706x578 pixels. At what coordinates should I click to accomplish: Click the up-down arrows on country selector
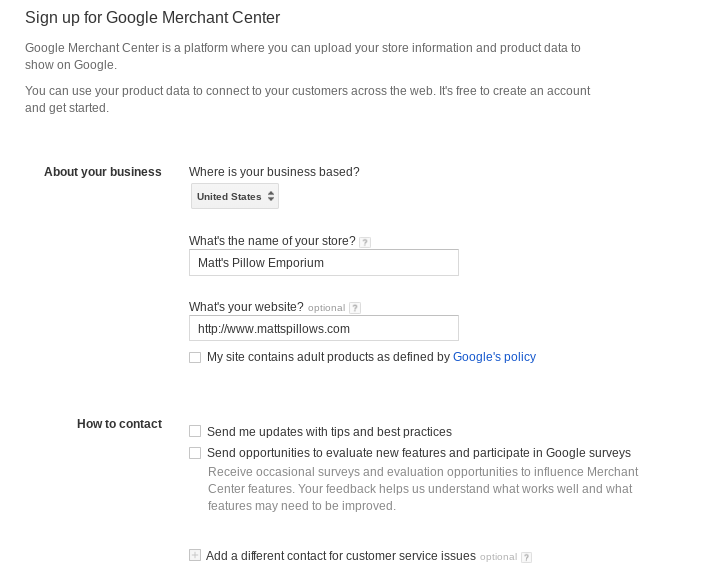pos(271,197)
